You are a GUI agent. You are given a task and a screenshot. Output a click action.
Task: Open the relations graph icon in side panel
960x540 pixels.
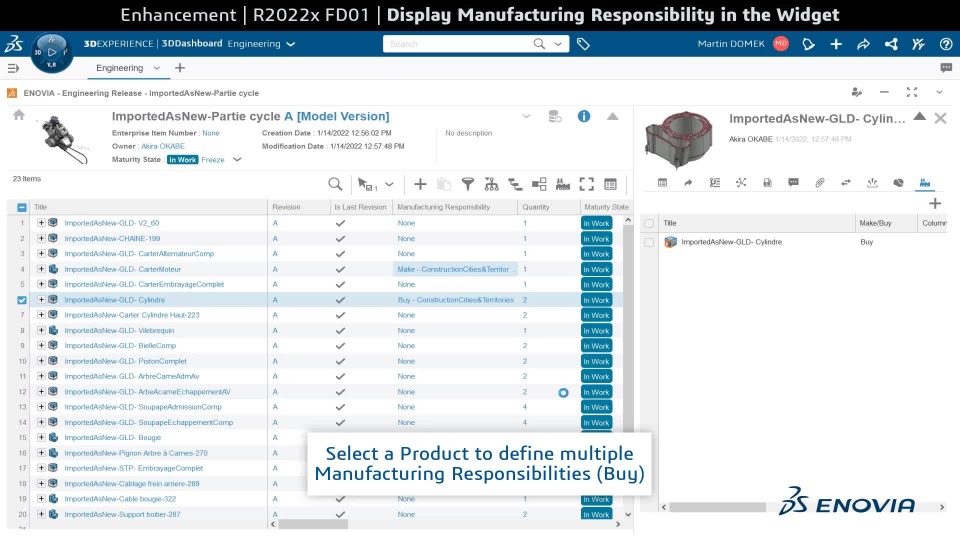(x=741, y=182)
